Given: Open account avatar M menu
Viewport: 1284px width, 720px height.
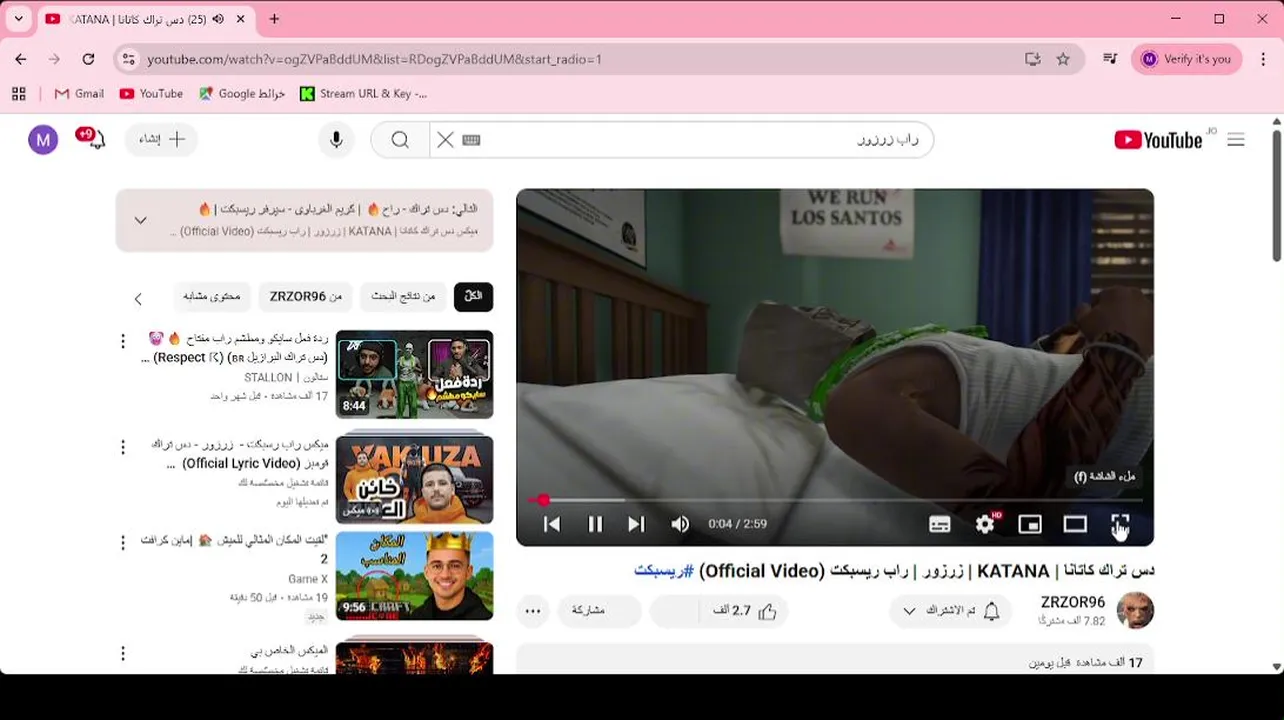Looking at the screenshot, I should tap(43, 140).
